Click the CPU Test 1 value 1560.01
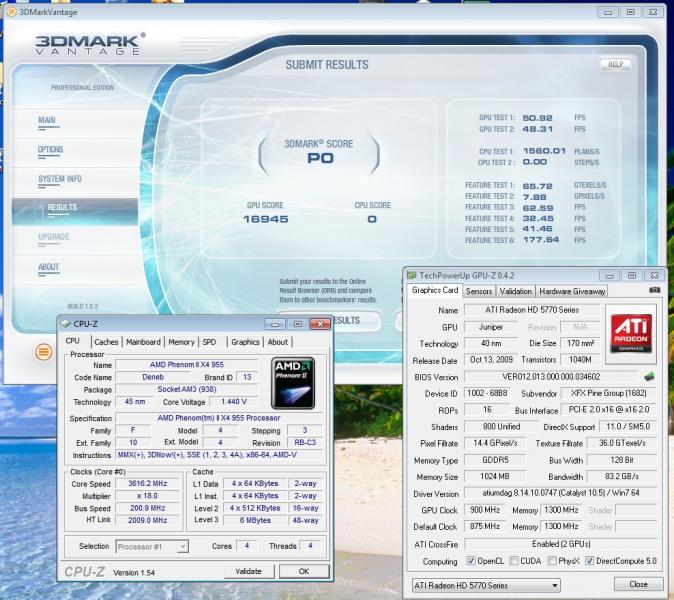Viewport: 674px width, 600px height. coord(544,151)
